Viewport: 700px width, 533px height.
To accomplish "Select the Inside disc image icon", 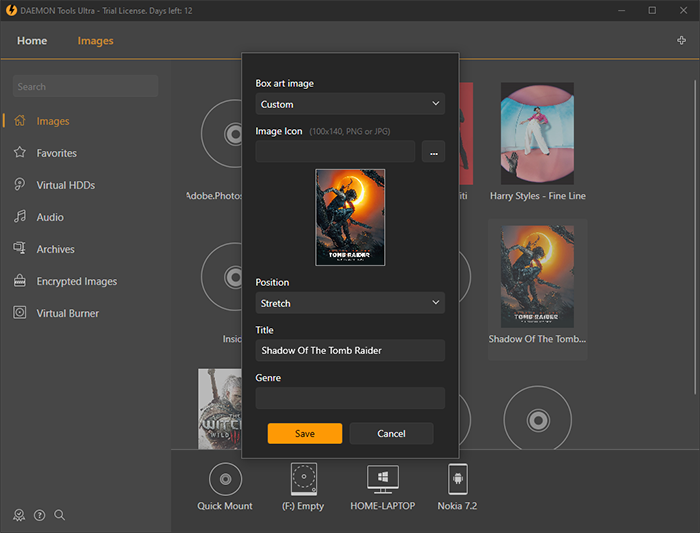I will tap(221, 277).
